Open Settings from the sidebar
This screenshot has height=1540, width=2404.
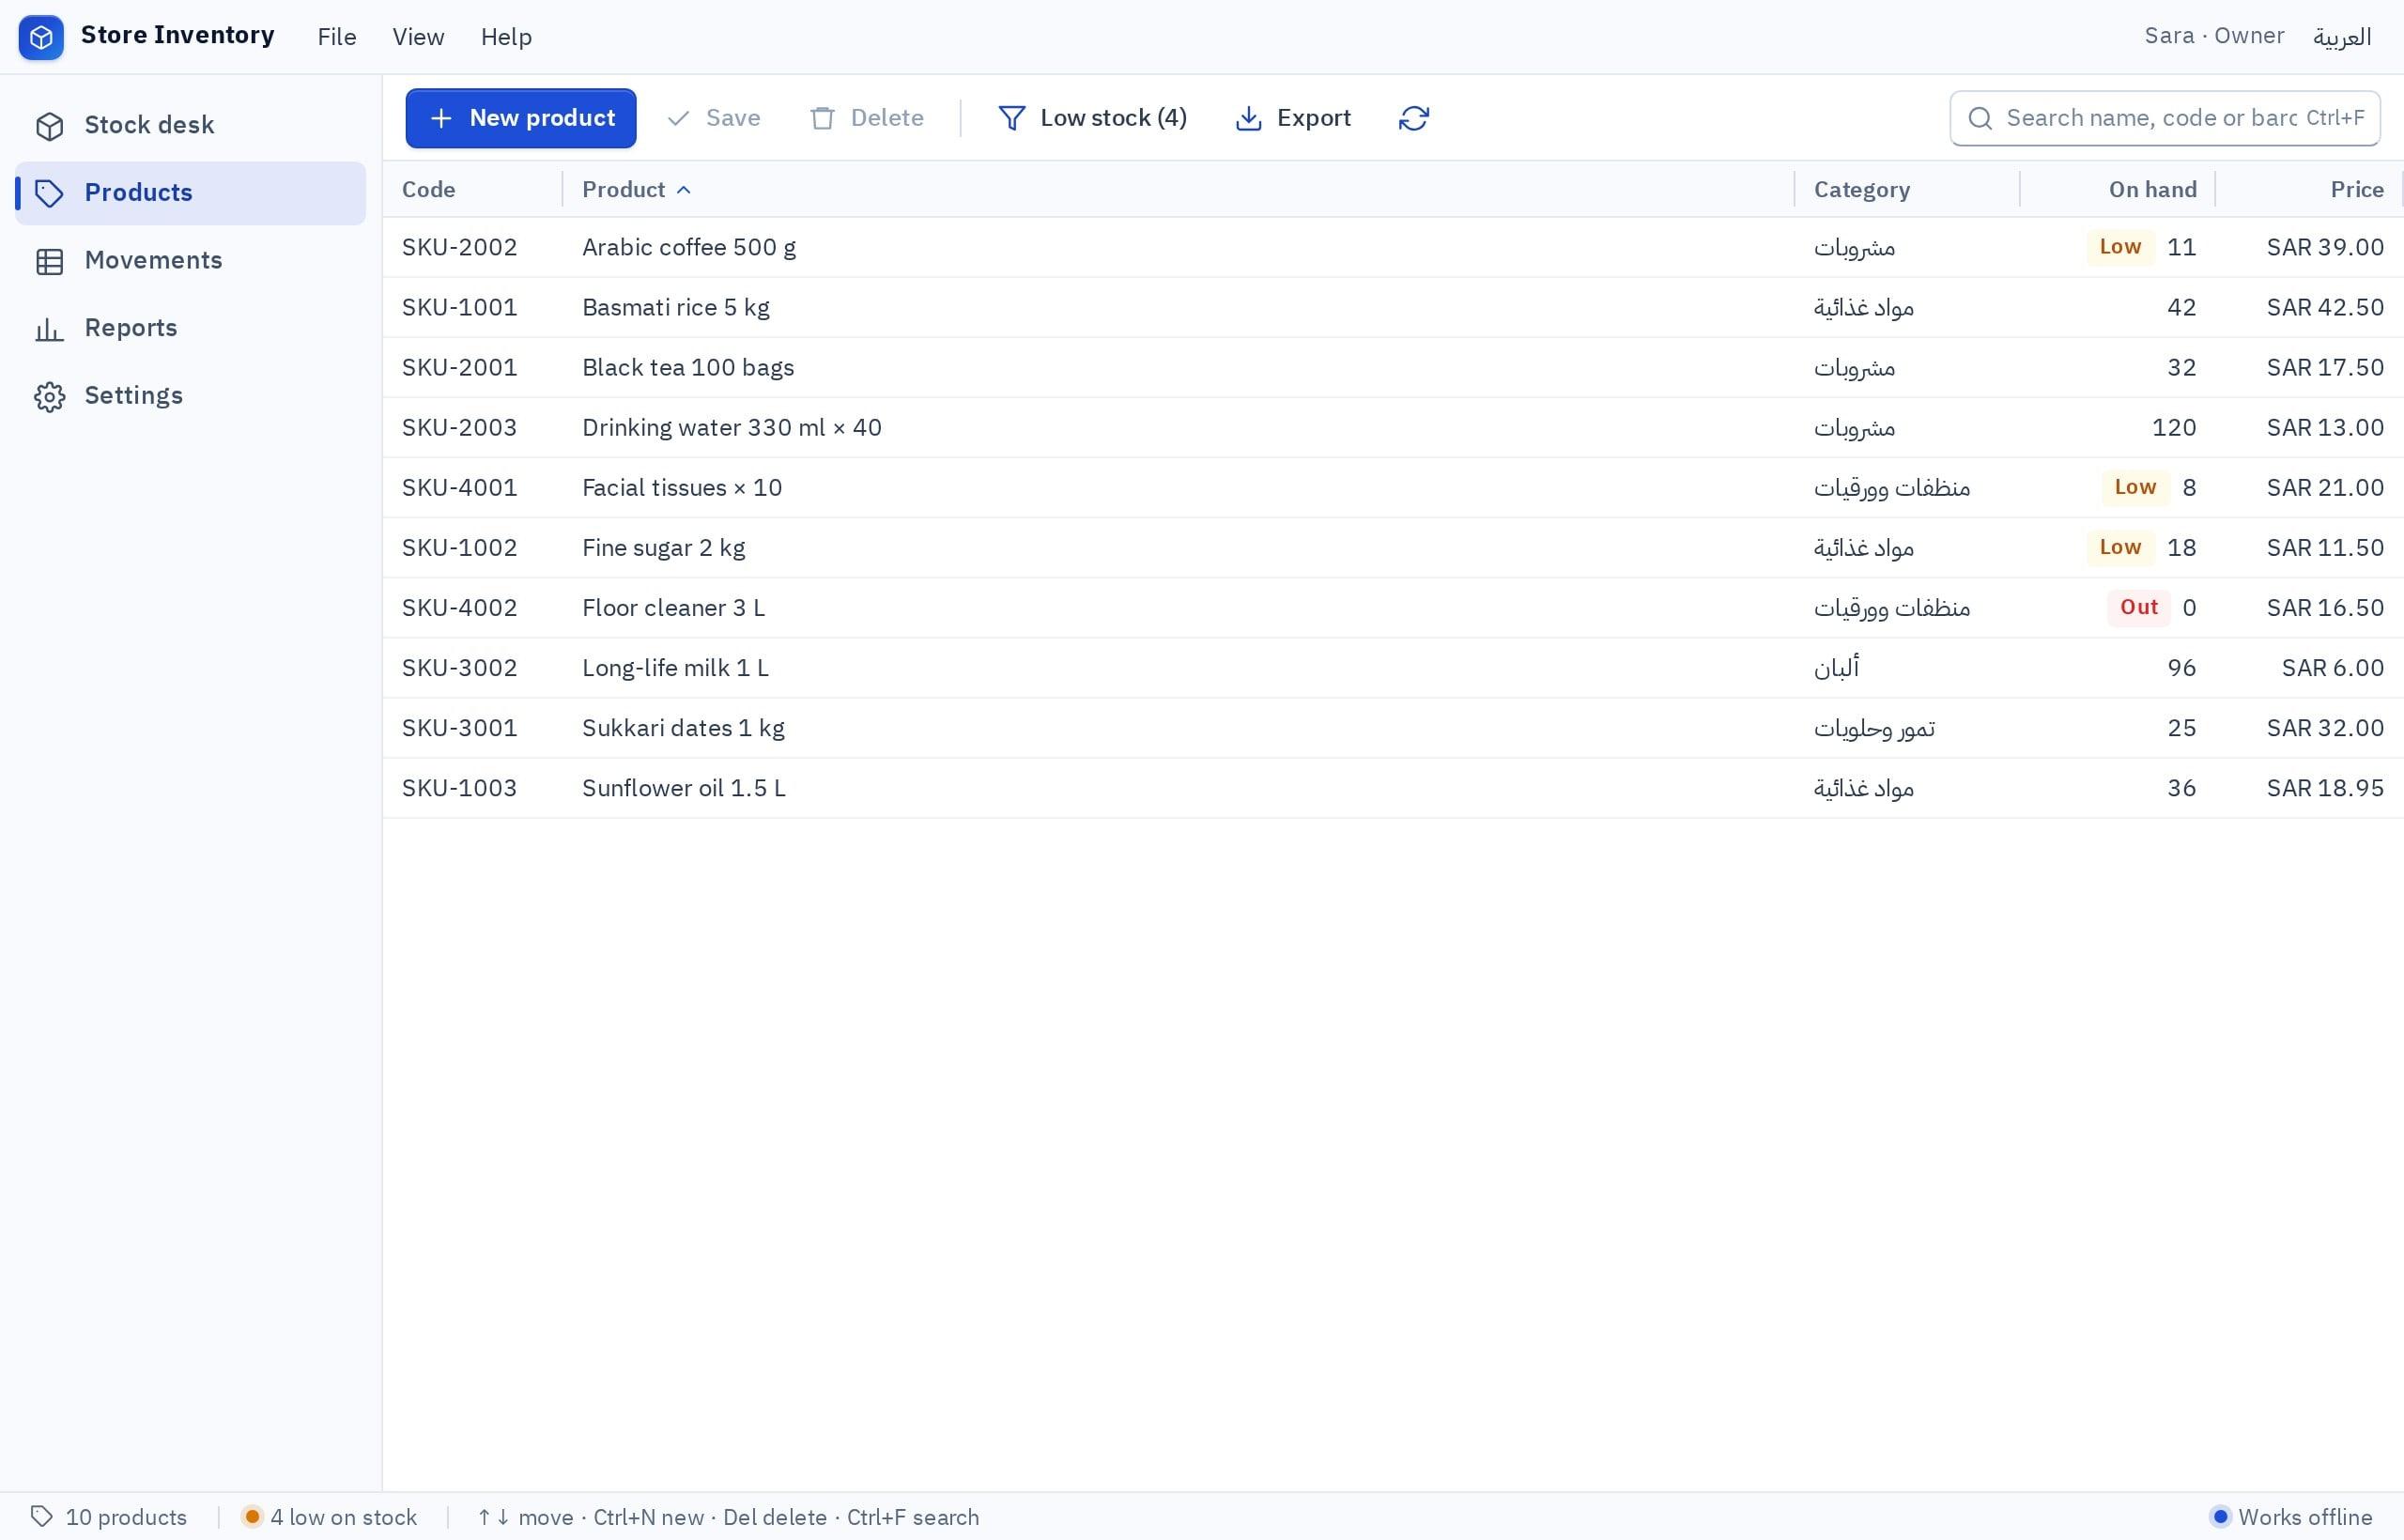click(x=190, y=396)
